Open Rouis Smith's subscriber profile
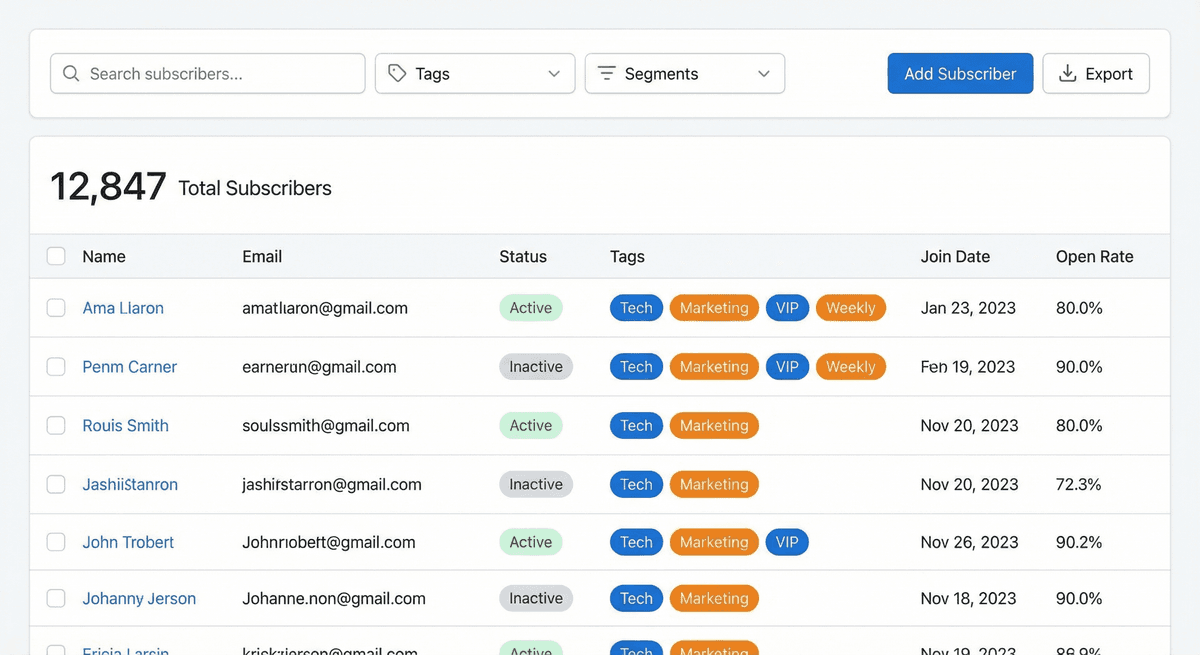The width and height of the screenshot is (1200, 655). click(125, 425)
